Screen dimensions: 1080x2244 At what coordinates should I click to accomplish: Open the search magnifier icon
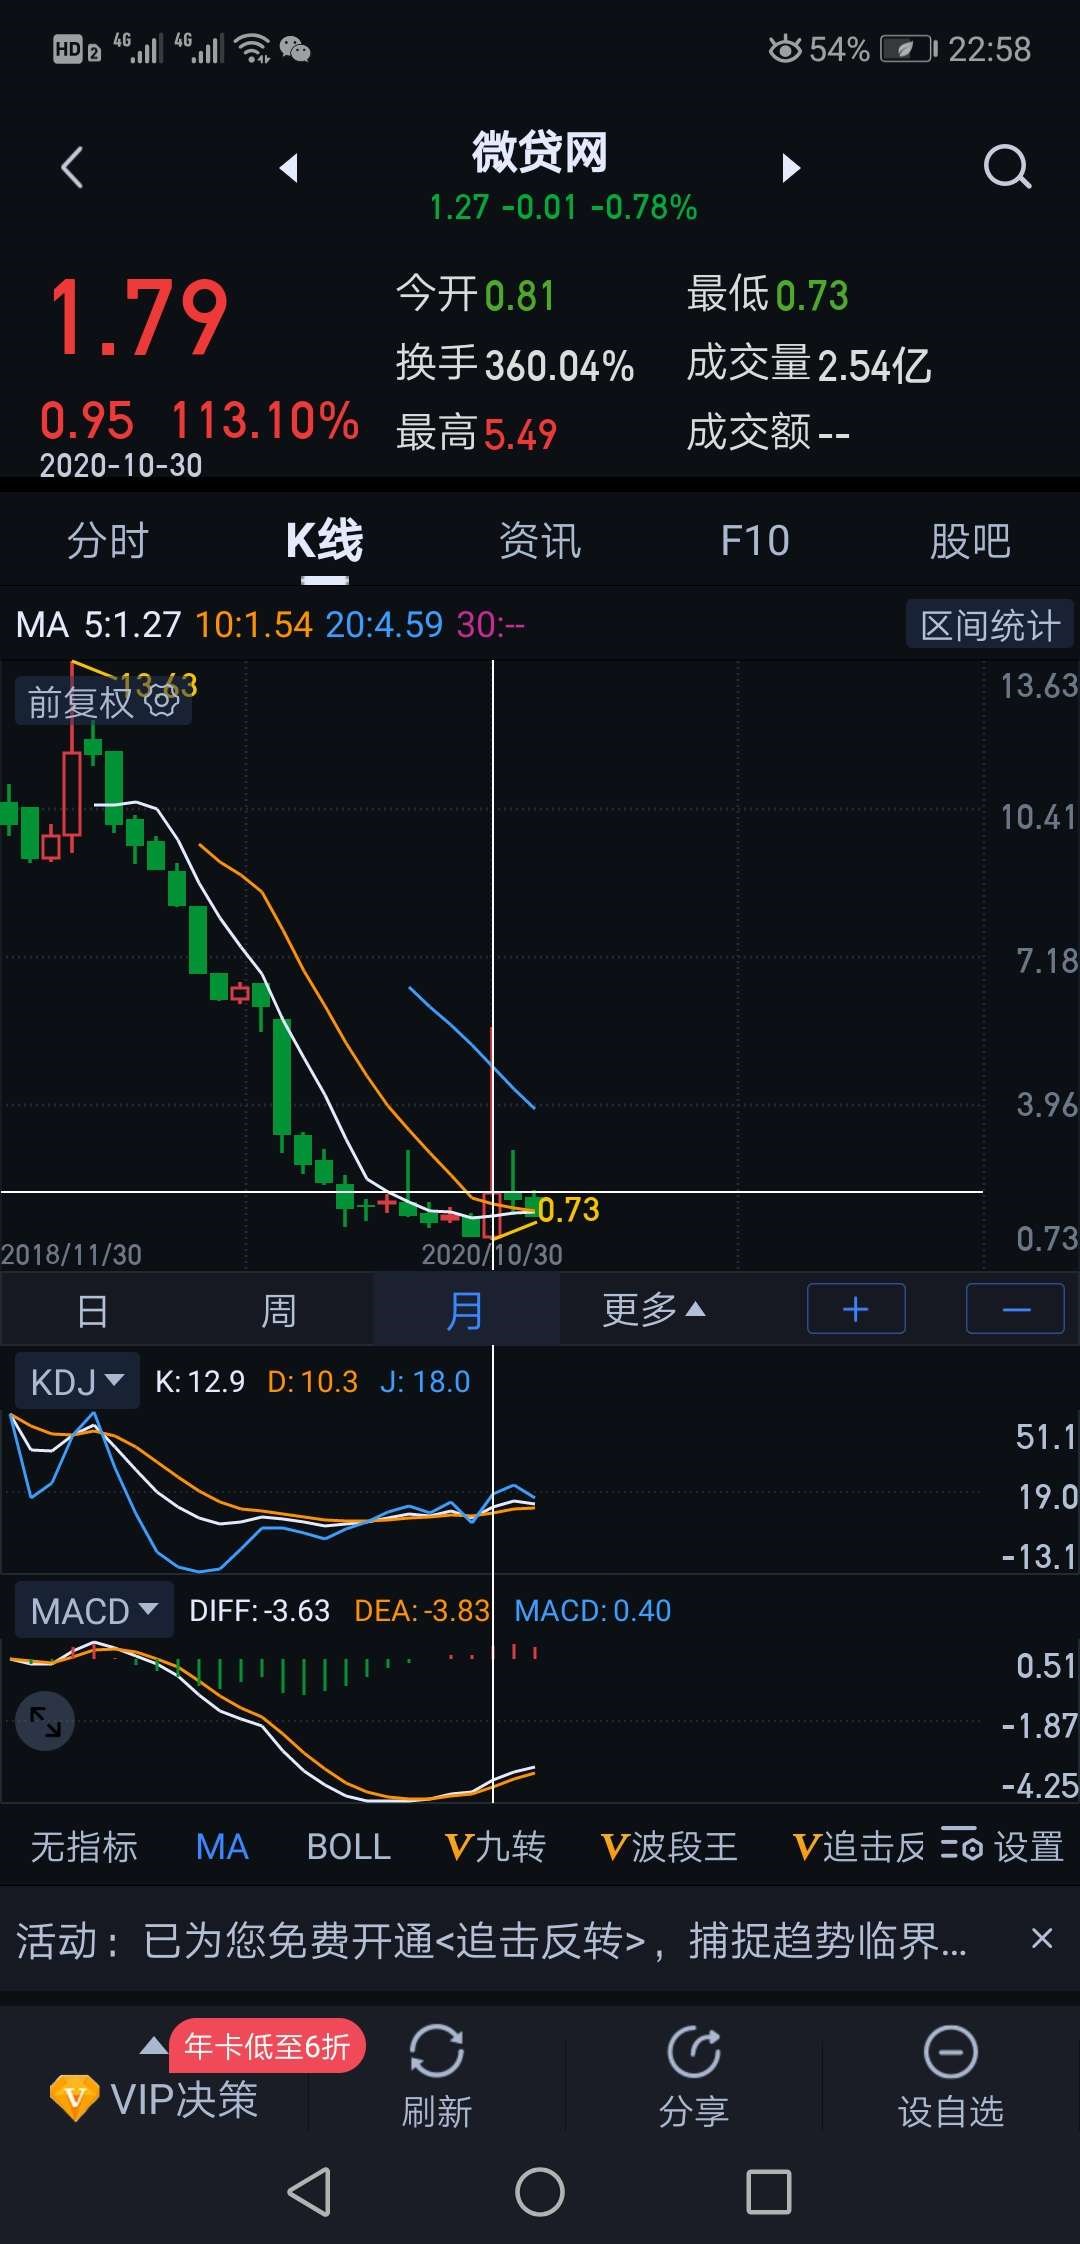click(x=1006, y=167)
